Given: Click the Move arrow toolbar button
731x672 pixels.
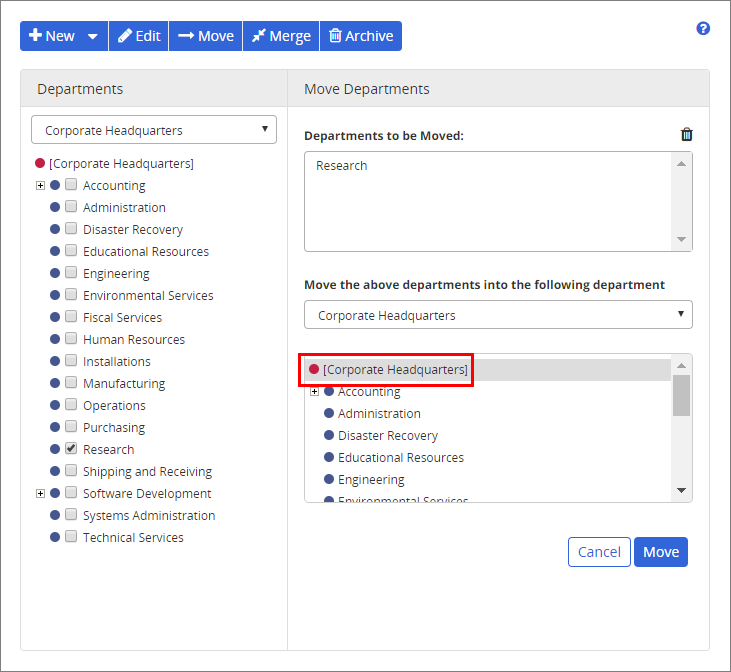Looking at the screenshot, I should click(205, 36).
